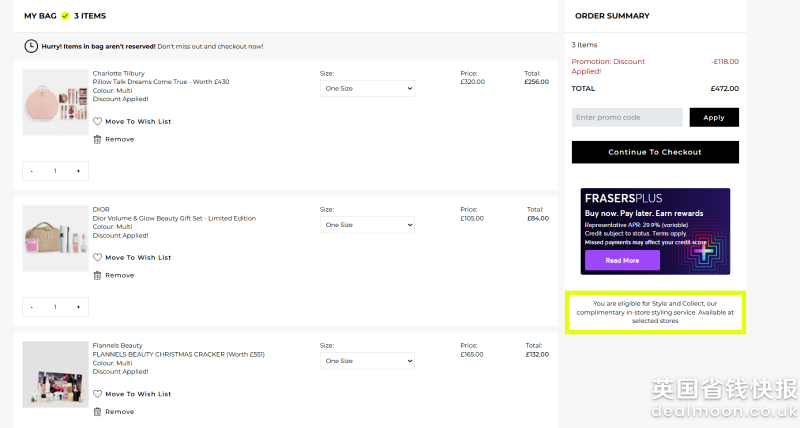
Task: Expand size dropdown for Dior gift set
Action: click(366, 225)
